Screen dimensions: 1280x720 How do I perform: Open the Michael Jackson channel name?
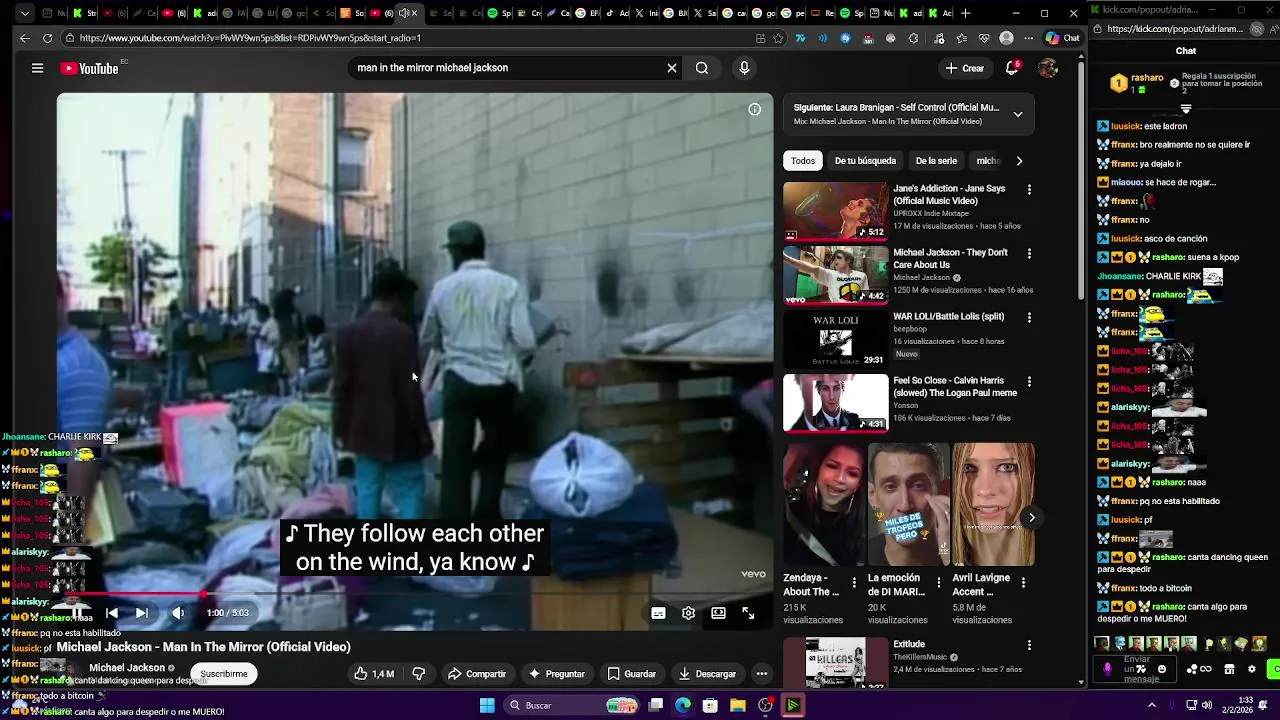click(x=127, y=668)
